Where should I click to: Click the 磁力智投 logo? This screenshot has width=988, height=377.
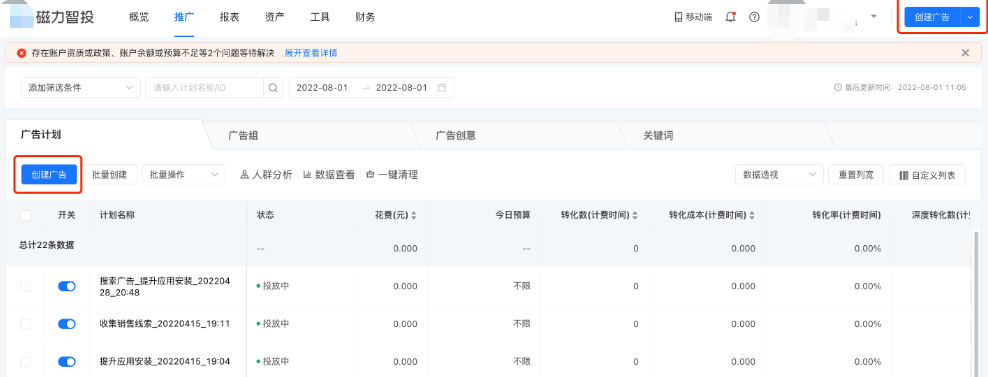pos(52,17)
